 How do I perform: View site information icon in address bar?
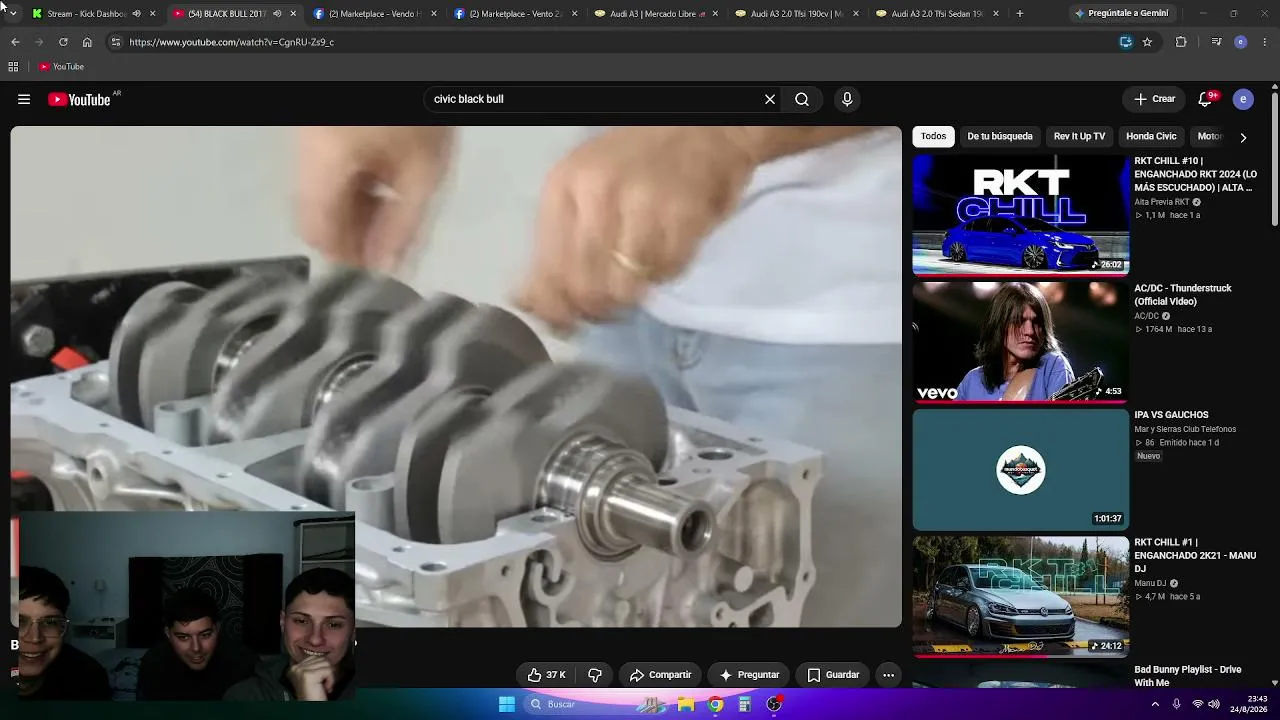[116, 42]
